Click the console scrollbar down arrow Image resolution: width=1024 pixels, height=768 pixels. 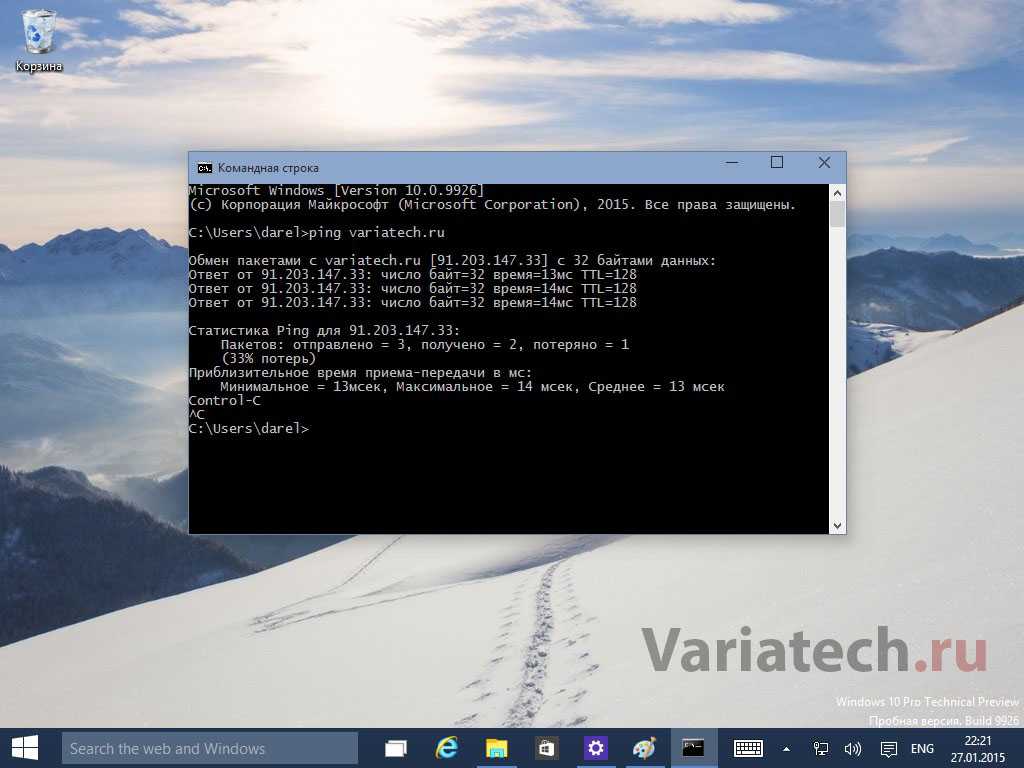[837, 525]
